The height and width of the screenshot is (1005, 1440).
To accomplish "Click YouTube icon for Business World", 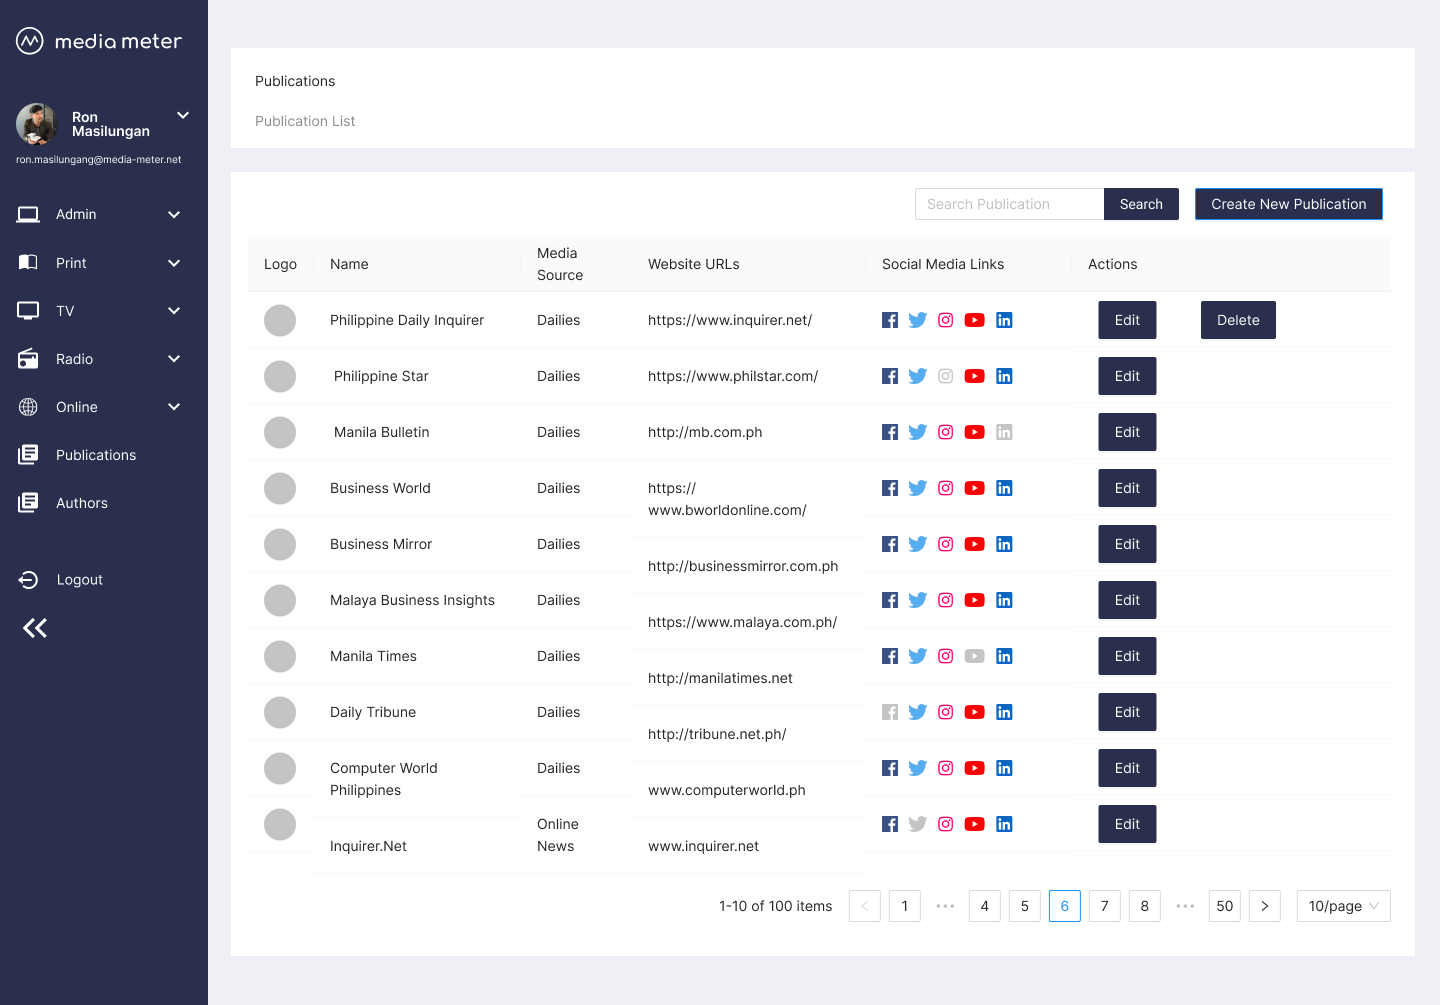I will tap(974, 488).
